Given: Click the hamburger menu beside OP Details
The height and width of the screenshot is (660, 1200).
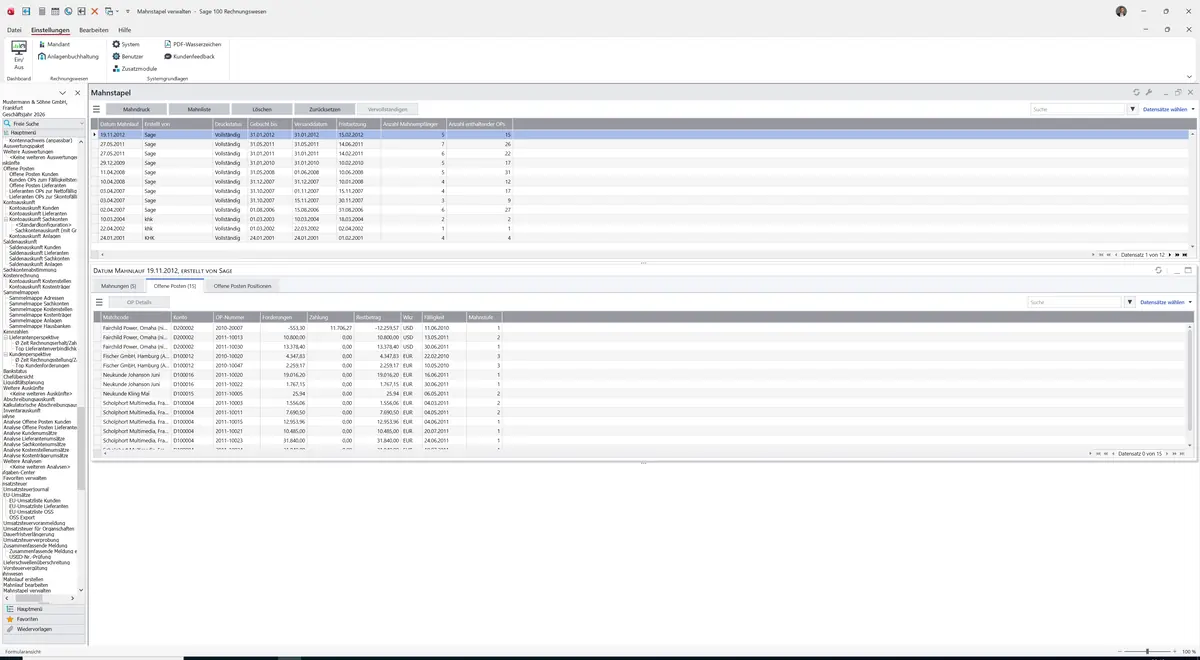Looking at the screenshot, I should coord(99,301).
